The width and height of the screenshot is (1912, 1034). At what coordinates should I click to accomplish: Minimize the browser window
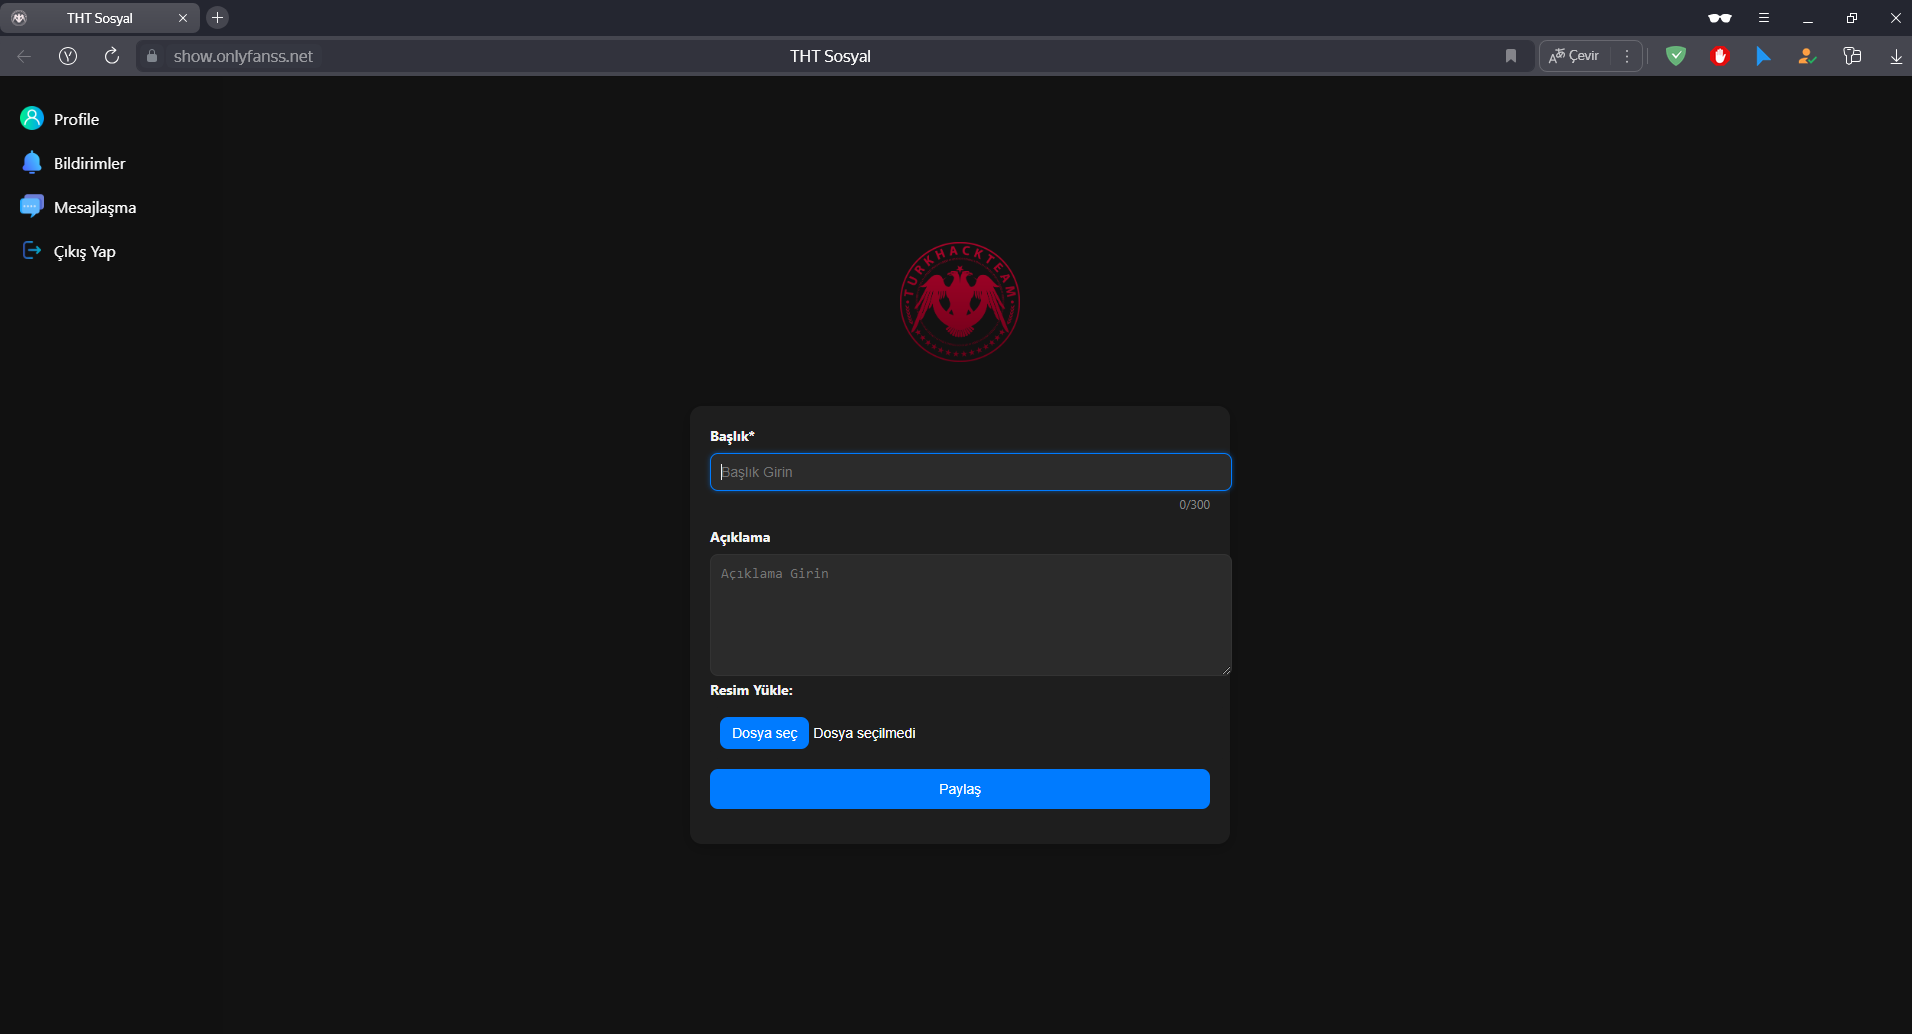click(1808, 18)
